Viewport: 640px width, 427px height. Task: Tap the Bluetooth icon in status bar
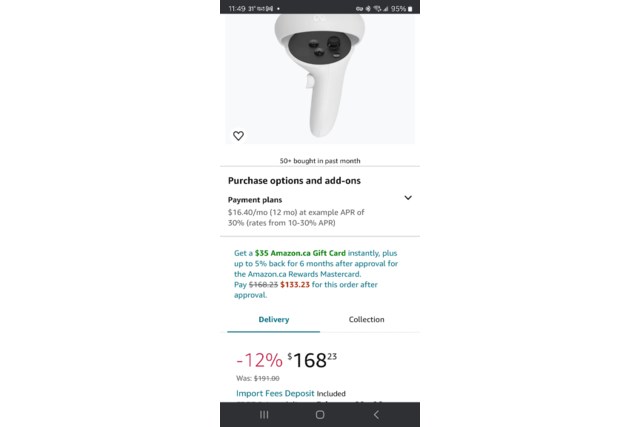(368, 9)
